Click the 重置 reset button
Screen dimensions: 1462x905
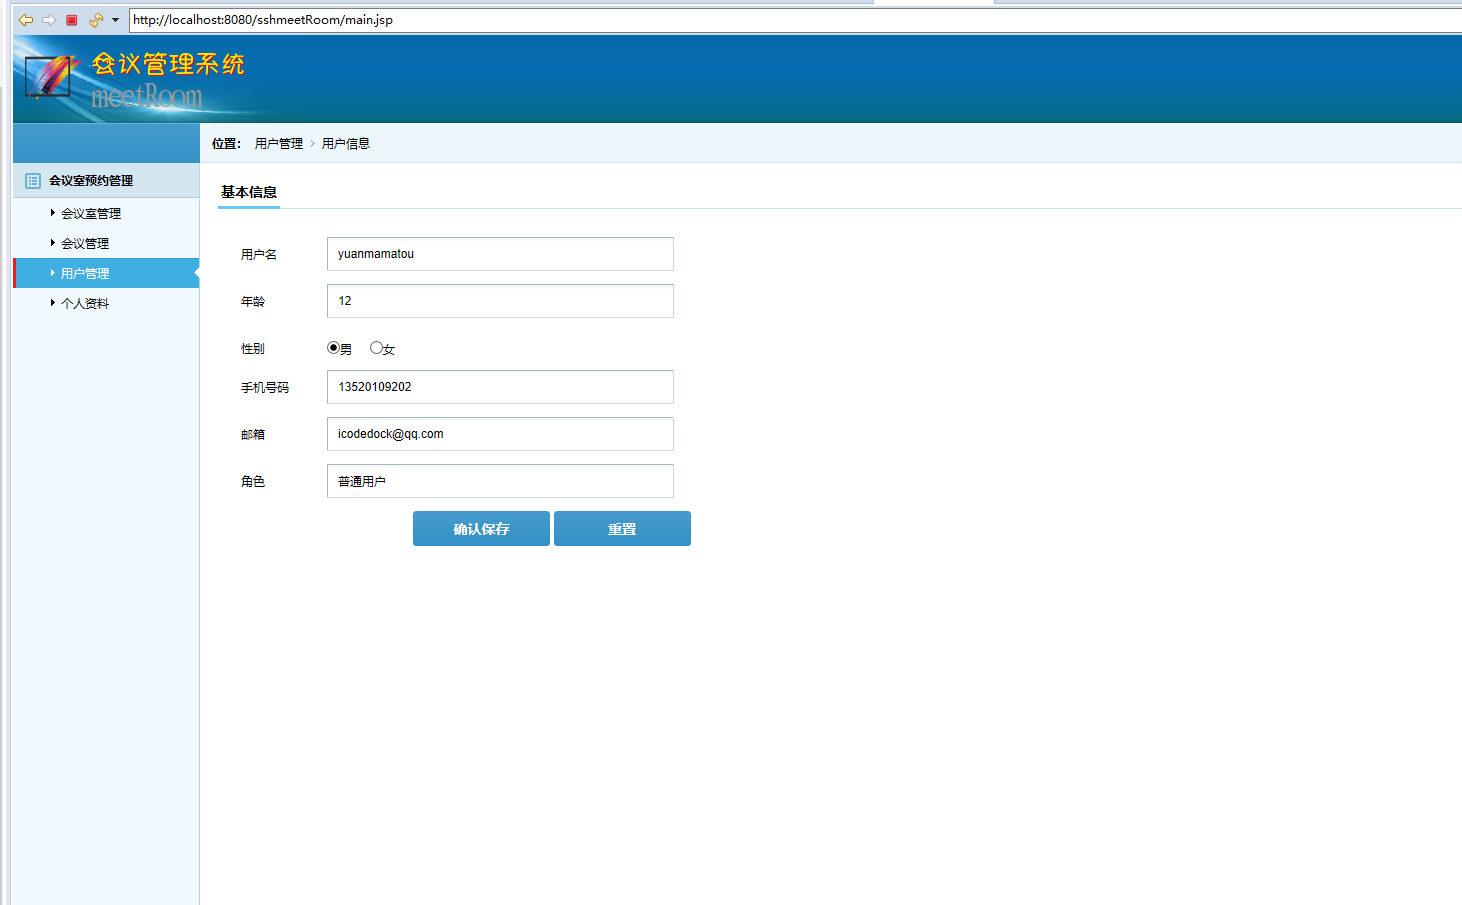(x=622, y=528)
